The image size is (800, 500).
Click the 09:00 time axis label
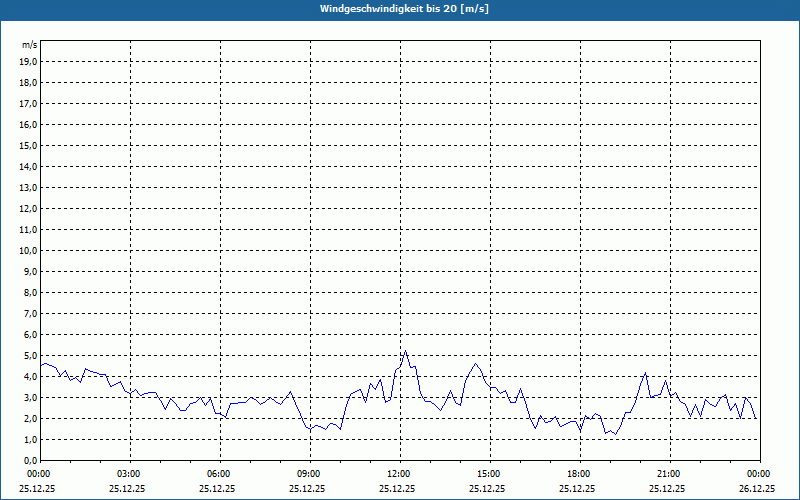[x=309, y=474]
